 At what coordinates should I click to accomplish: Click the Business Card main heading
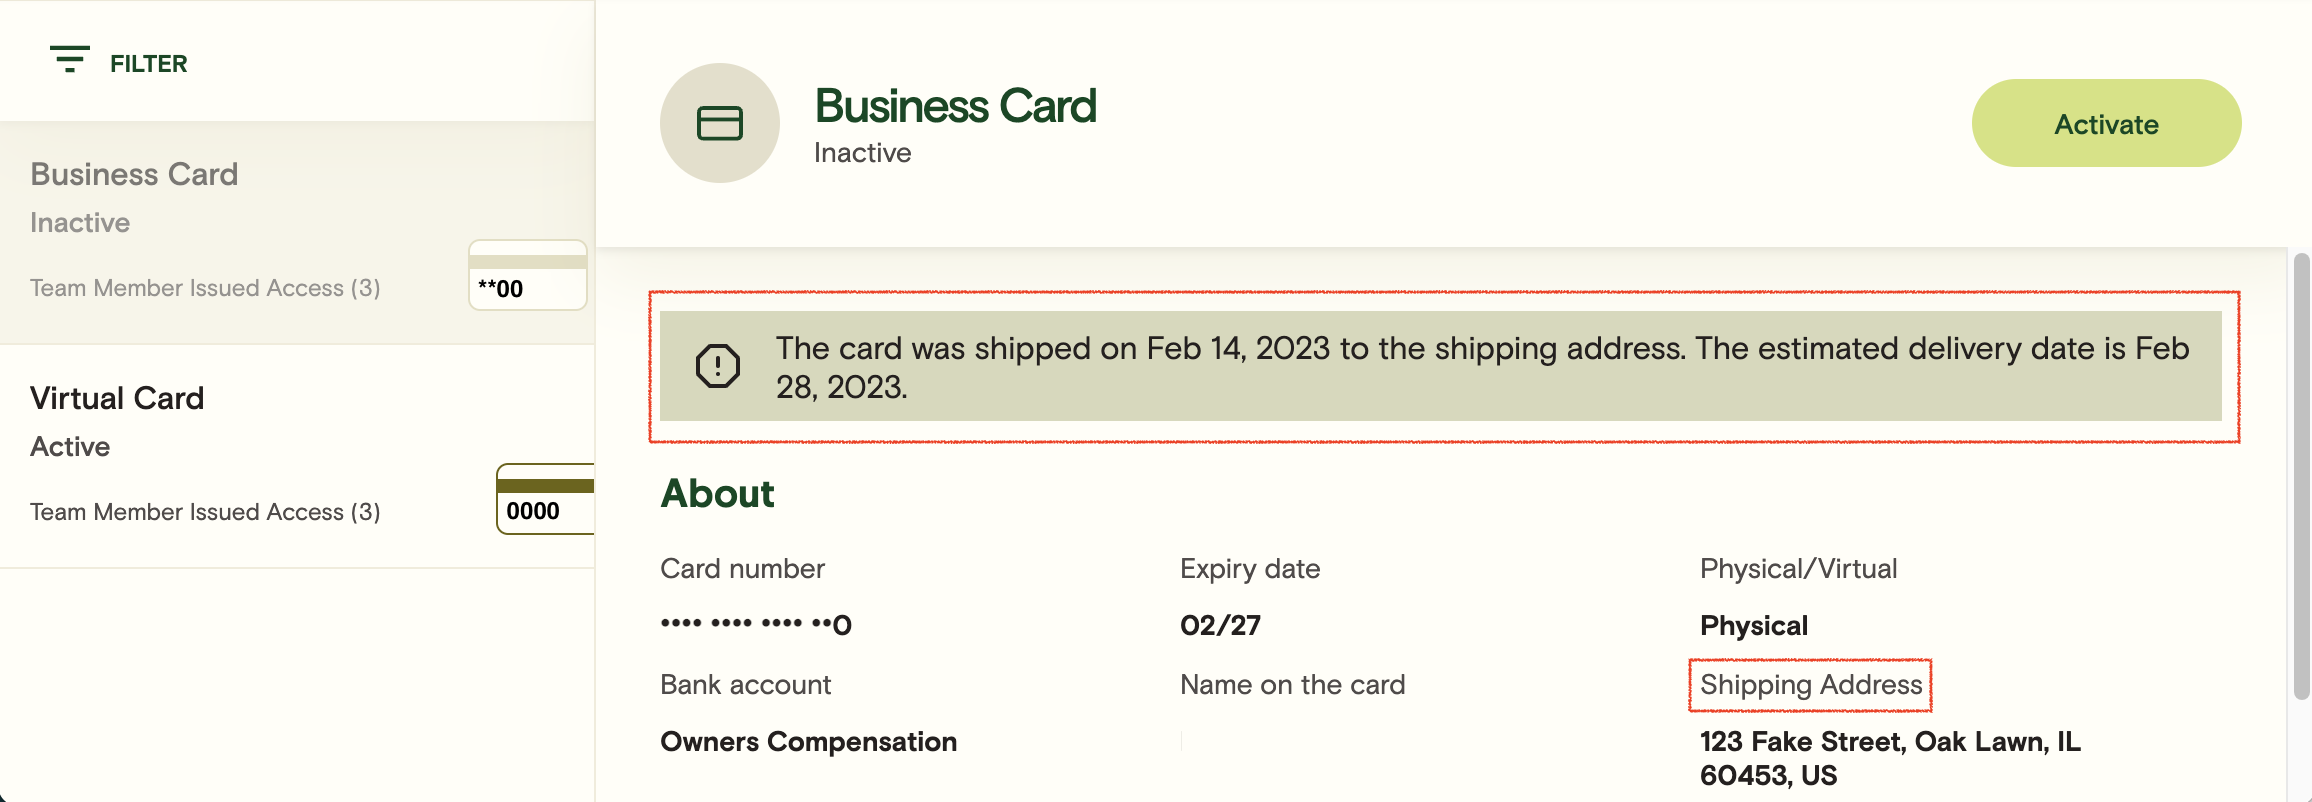[x=955, y=107]
